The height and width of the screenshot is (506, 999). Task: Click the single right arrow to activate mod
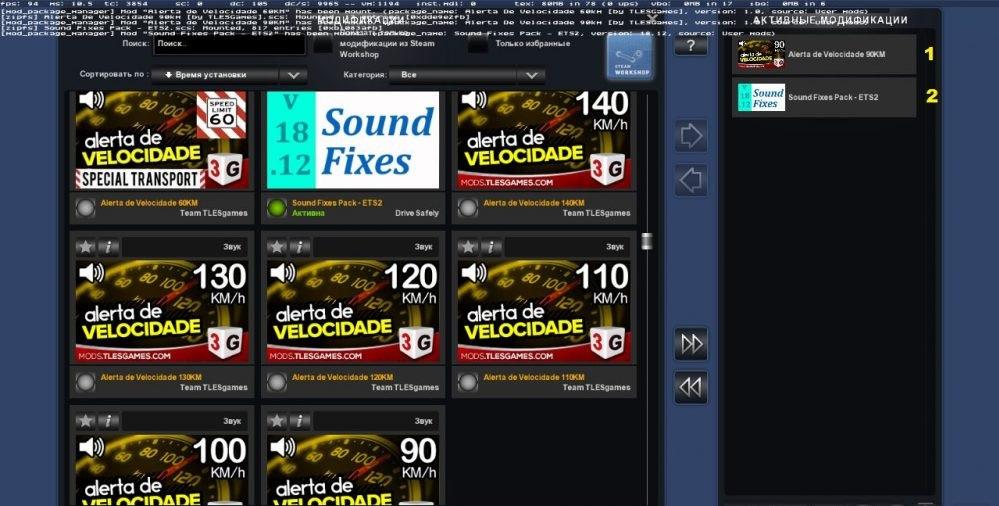click(691, 135)
